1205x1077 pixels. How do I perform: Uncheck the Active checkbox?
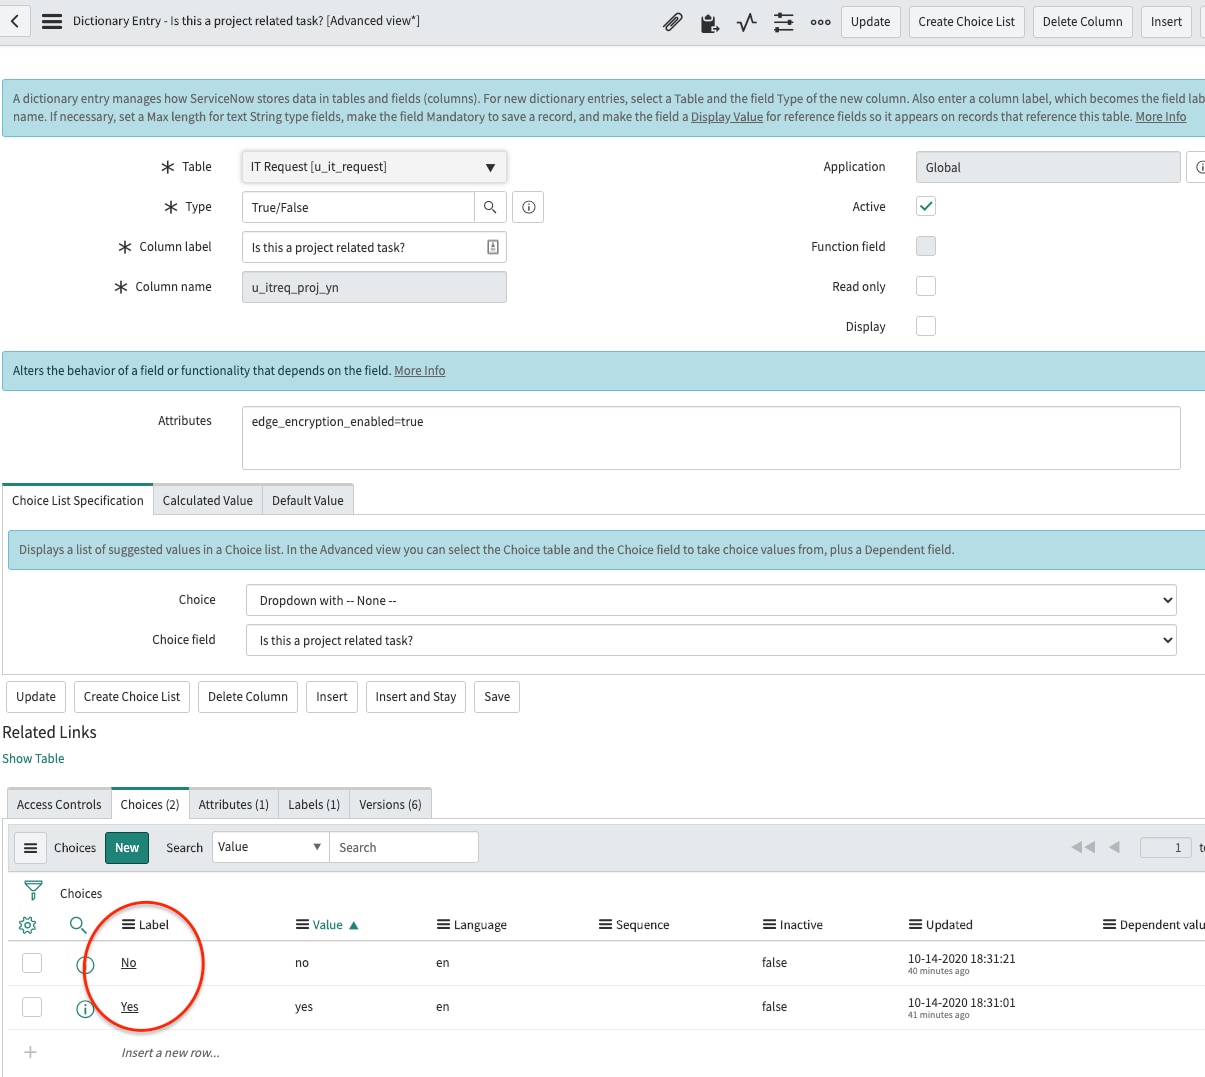coord(926,206)
